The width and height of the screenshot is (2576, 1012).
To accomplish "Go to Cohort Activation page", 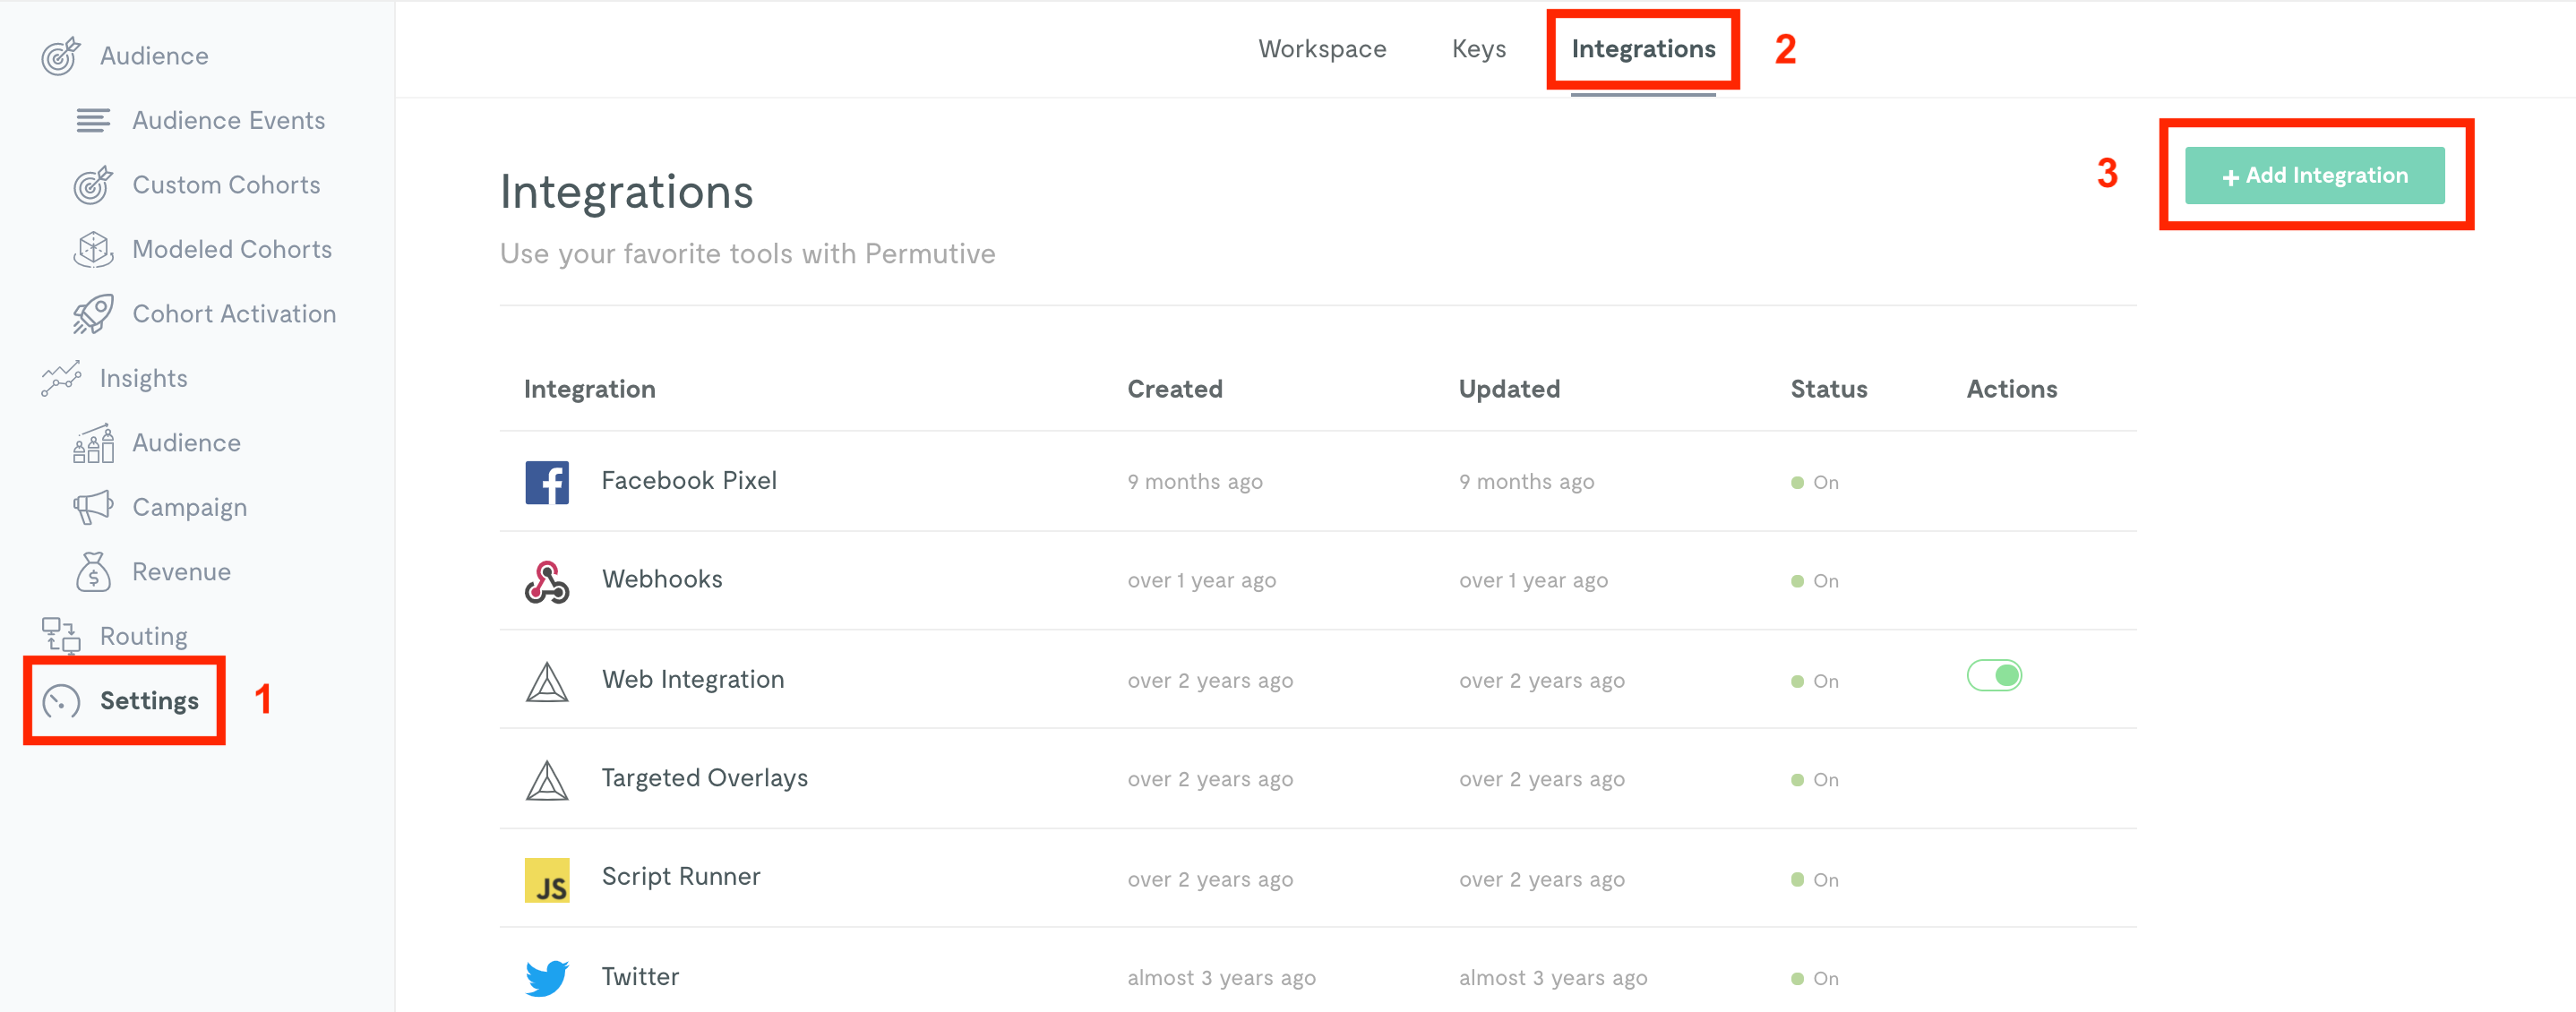I will click(234, 314).
